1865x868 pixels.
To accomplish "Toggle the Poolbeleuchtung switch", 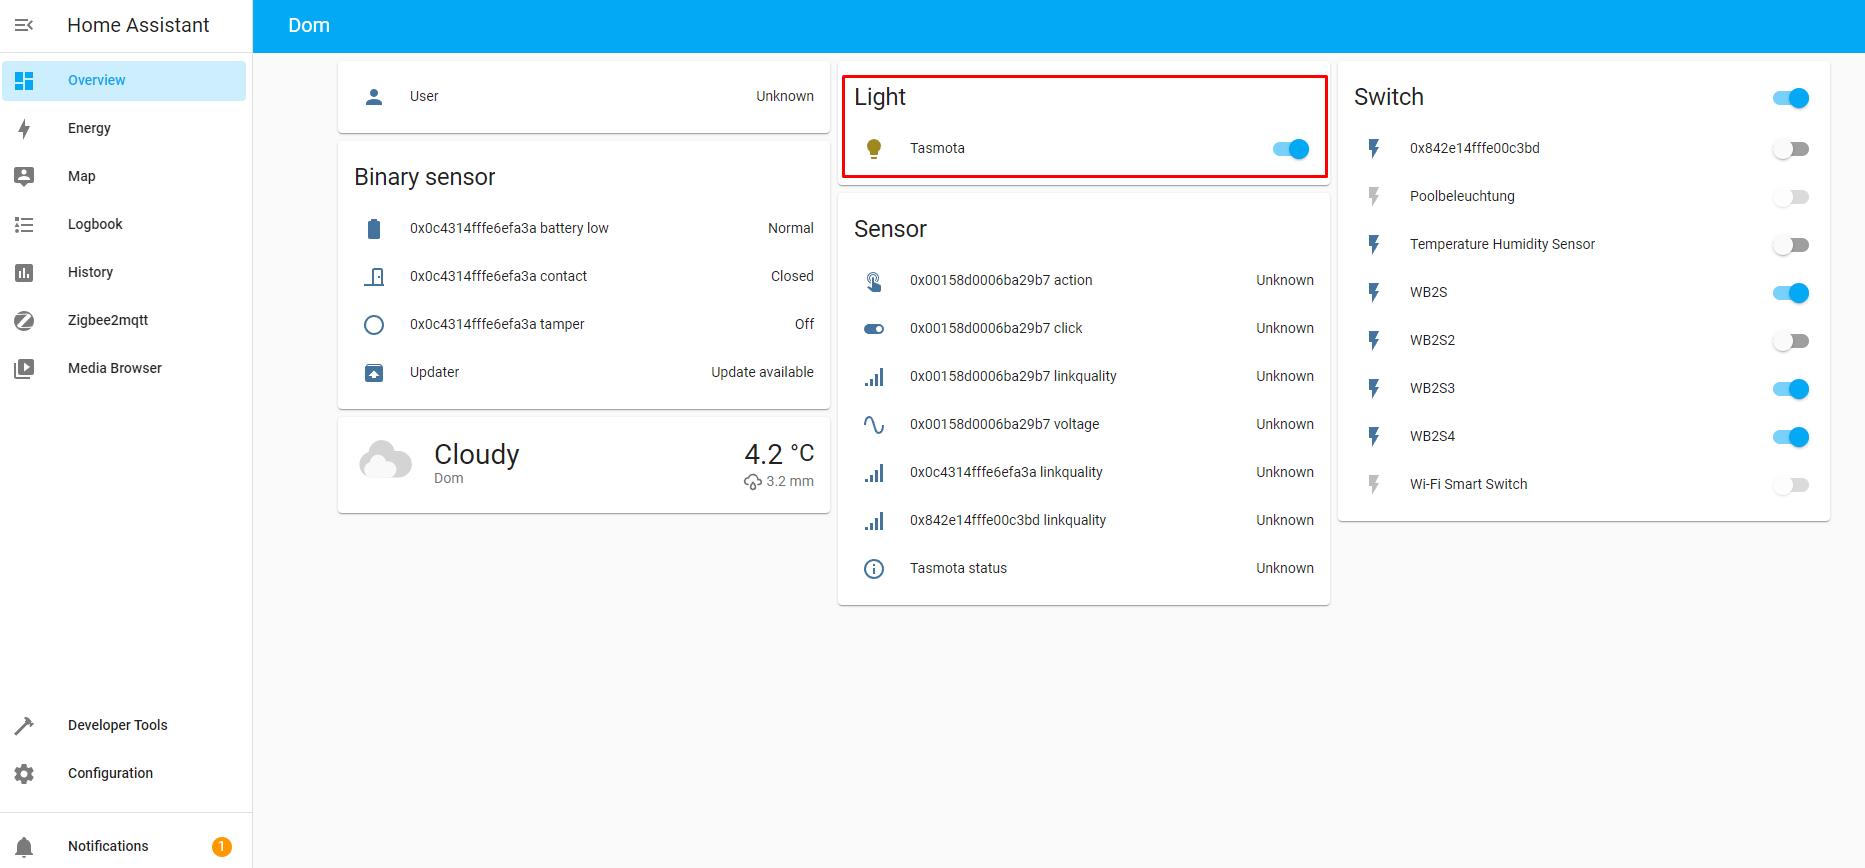I will pyautogui.click(x=1791, y=197).
